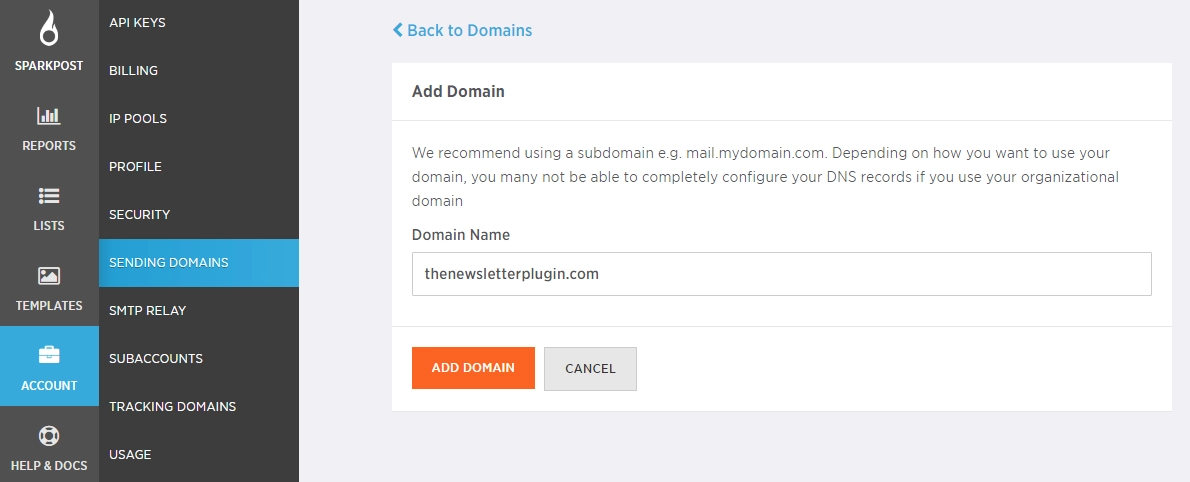
Task: Click the Cancel button
Action: click(x=590, y=368)
